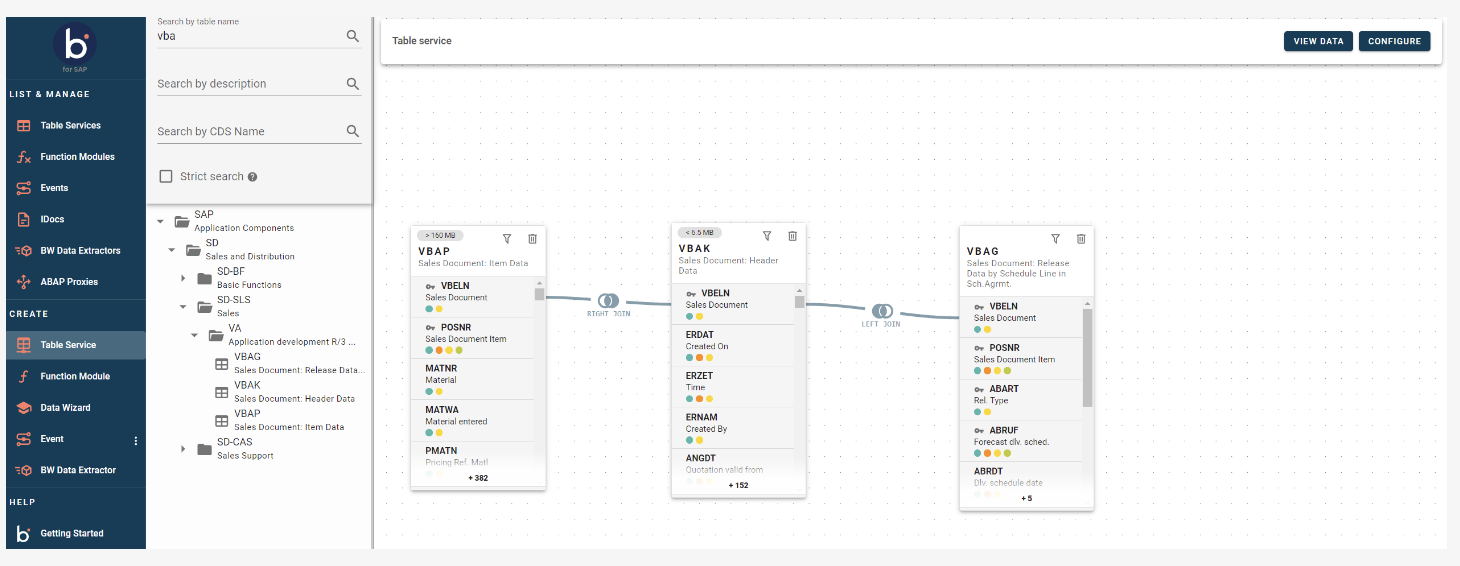Click the options dots beside Event

136,440
